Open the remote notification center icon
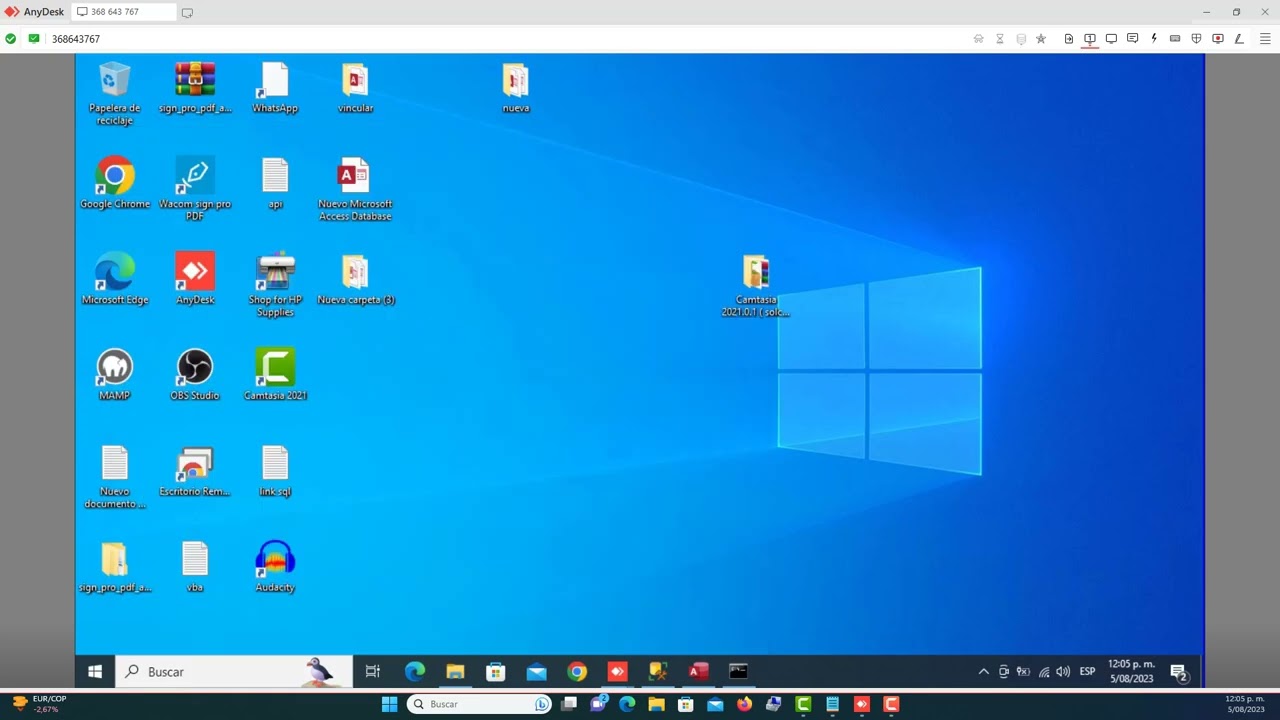The image size is (1280, 720). click(1179, 672)
